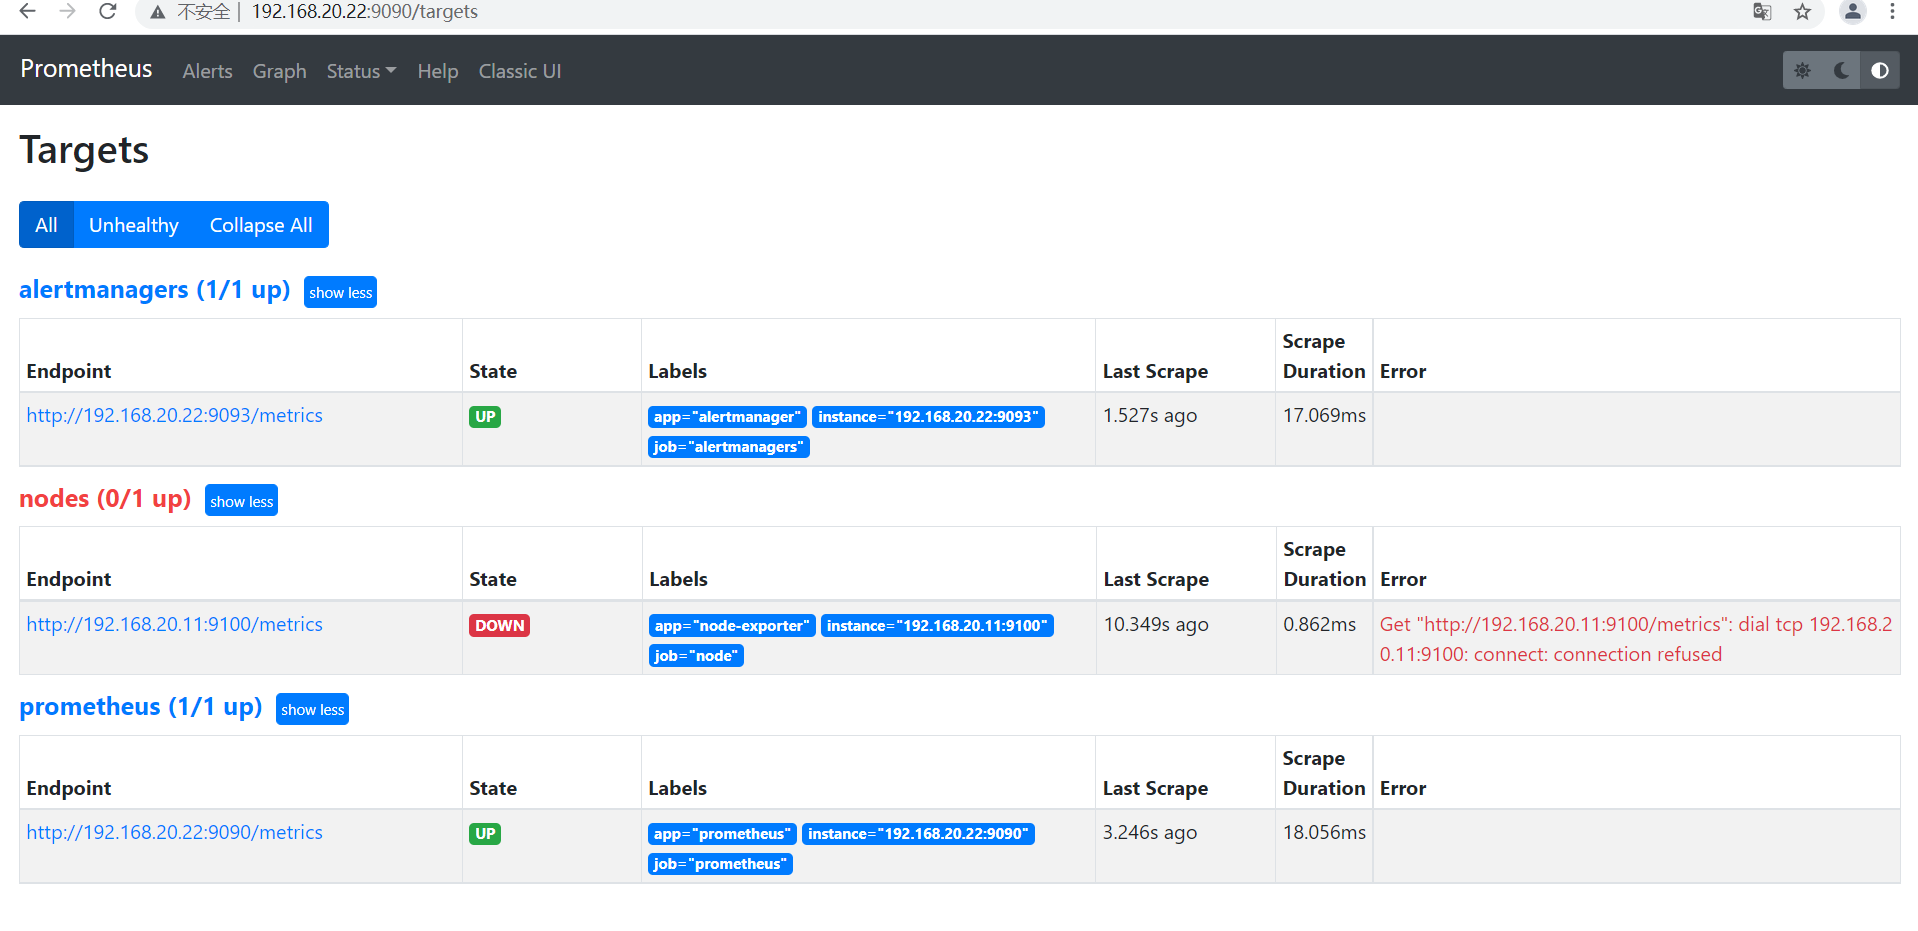Open the Graph page
Screen dimensions: 1918x931
(x=279, y=71)
